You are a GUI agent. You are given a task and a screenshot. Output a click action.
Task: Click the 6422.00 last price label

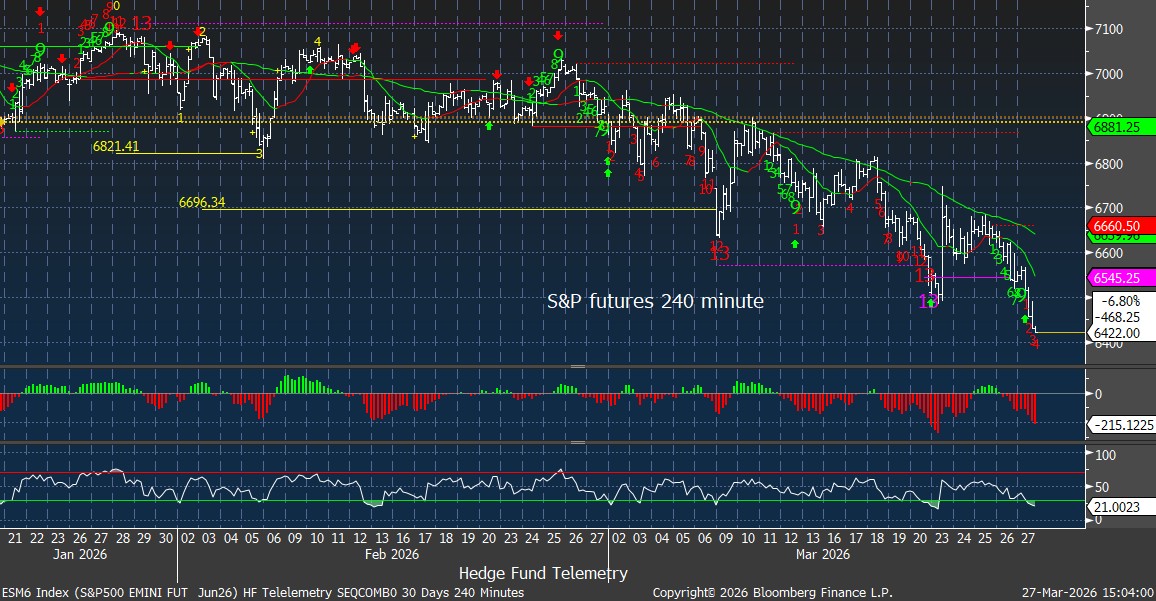pyautogui.click(x=1117, y=332)
